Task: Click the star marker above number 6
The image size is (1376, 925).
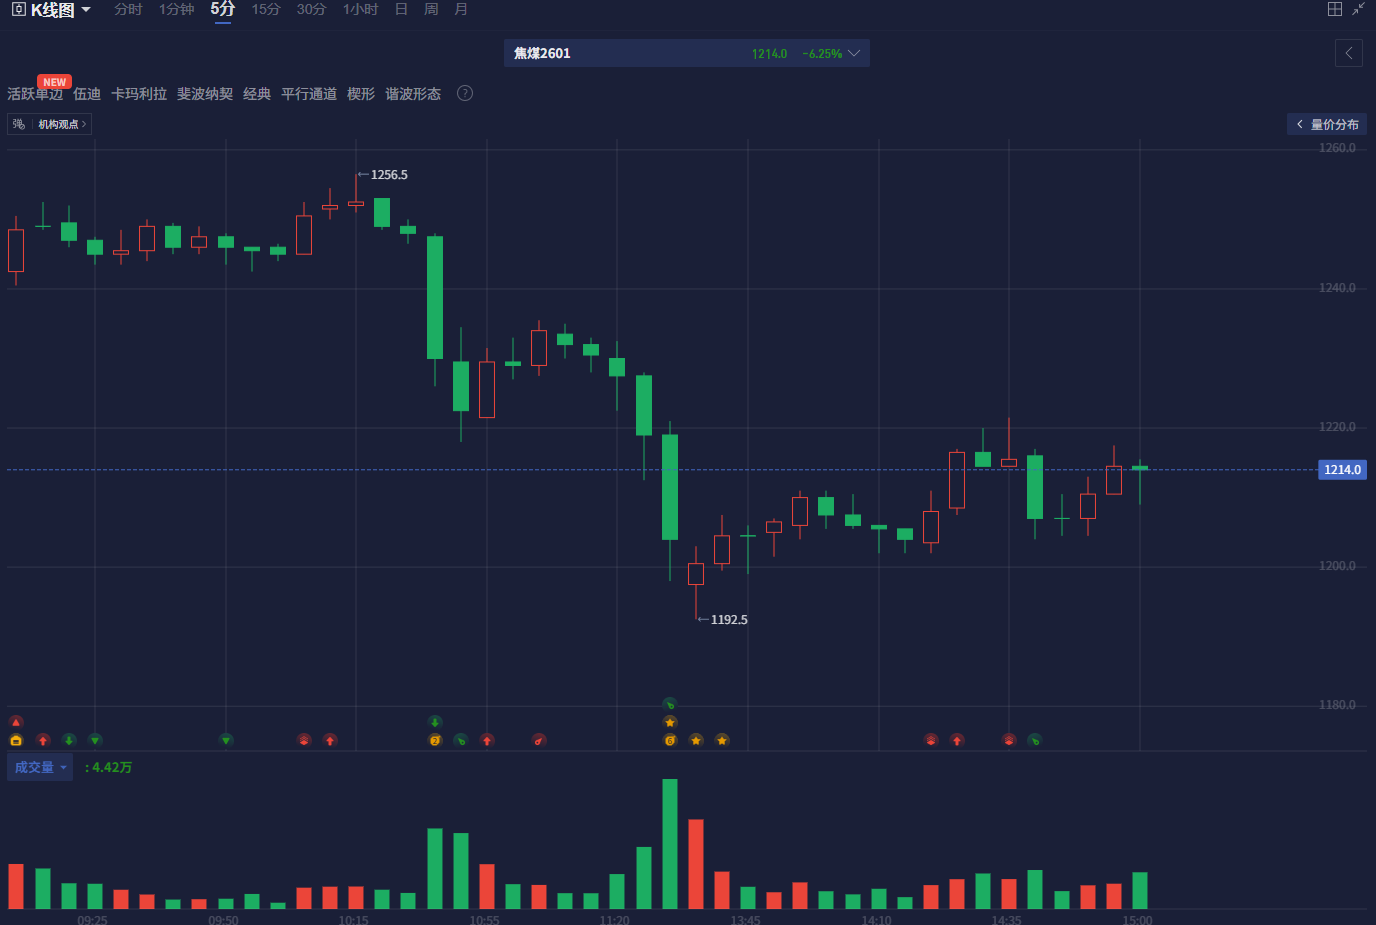Action: point(670,722)
